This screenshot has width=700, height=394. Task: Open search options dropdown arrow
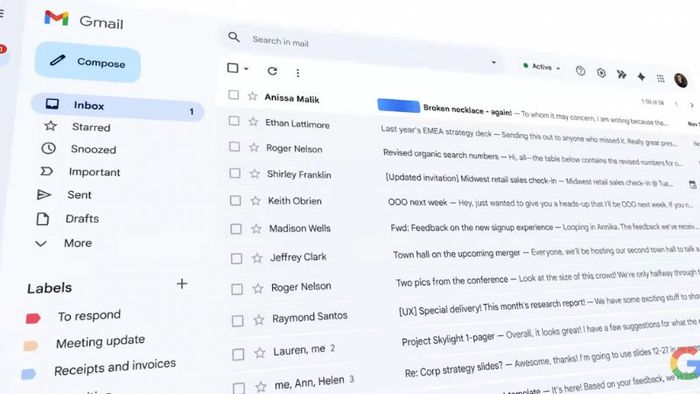493,62
